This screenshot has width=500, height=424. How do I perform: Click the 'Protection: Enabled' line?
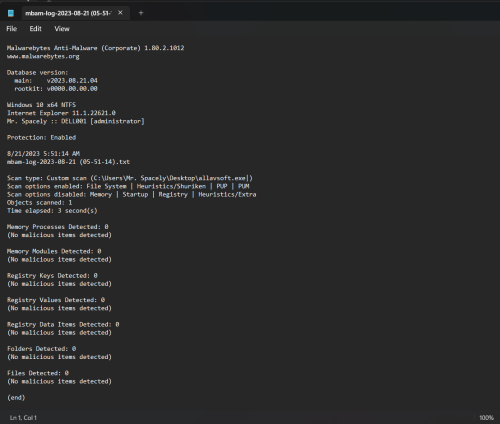click(41, 137)
